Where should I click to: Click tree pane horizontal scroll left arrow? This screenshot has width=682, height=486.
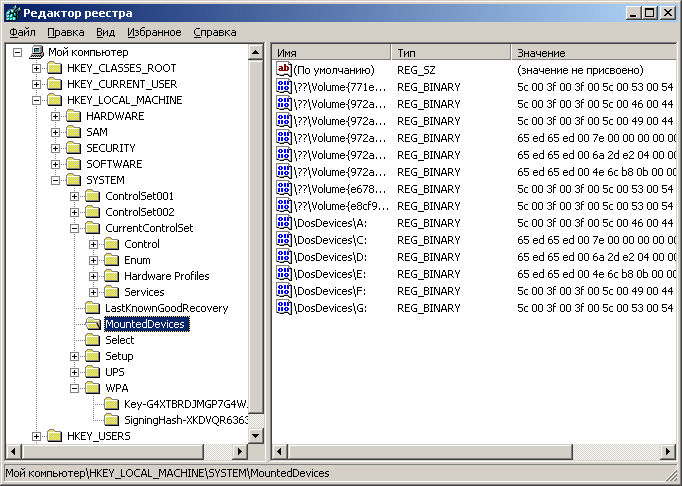click(x=13, y=452)
